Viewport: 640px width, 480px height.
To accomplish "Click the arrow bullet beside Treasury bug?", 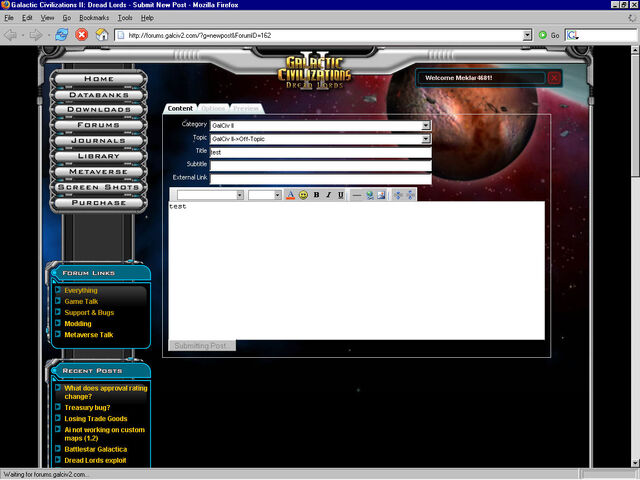I will click(x=58, y=407).
